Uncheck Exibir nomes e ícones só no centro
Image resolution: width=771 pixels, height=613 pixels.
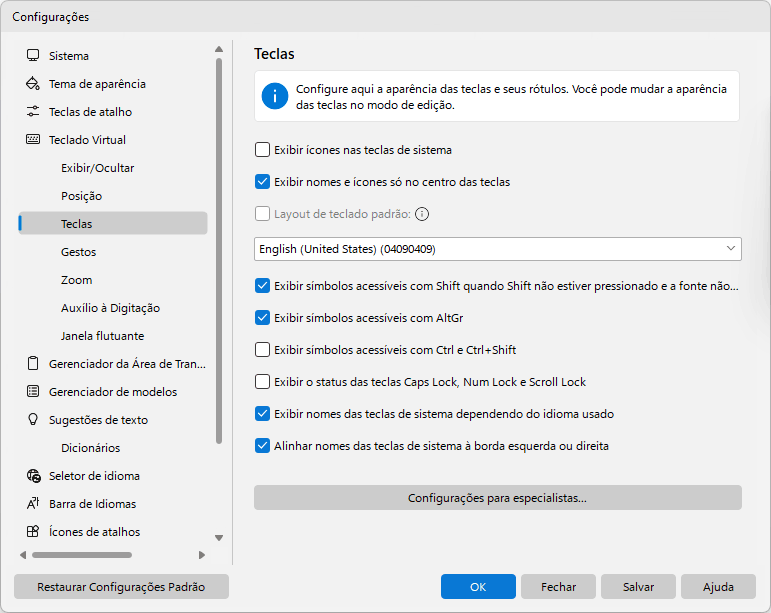[x=263, y=181]
